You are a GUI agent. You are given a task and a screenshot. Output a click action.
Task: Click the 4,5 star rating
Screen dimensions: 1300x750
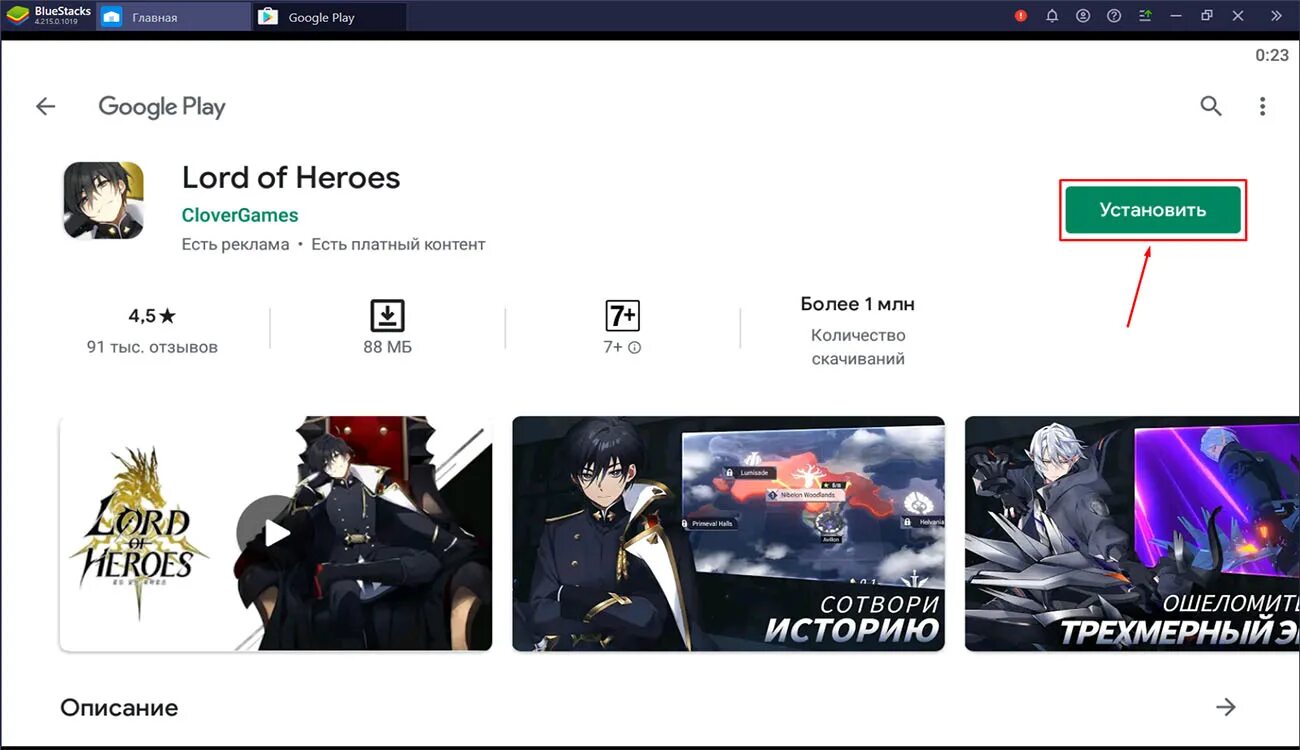(152, 316)
